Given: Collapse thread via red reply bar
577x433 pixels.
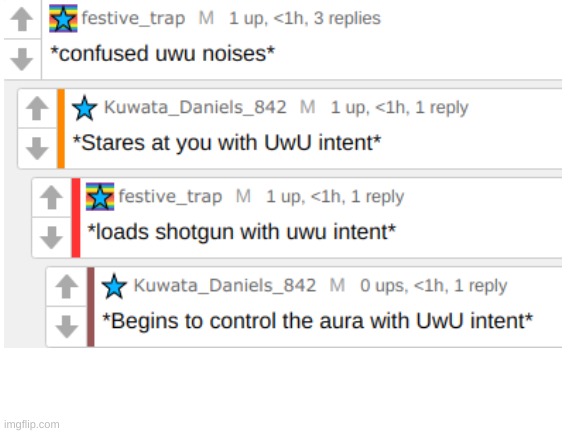Looking at the screenshot, I should tap(76, 217).
